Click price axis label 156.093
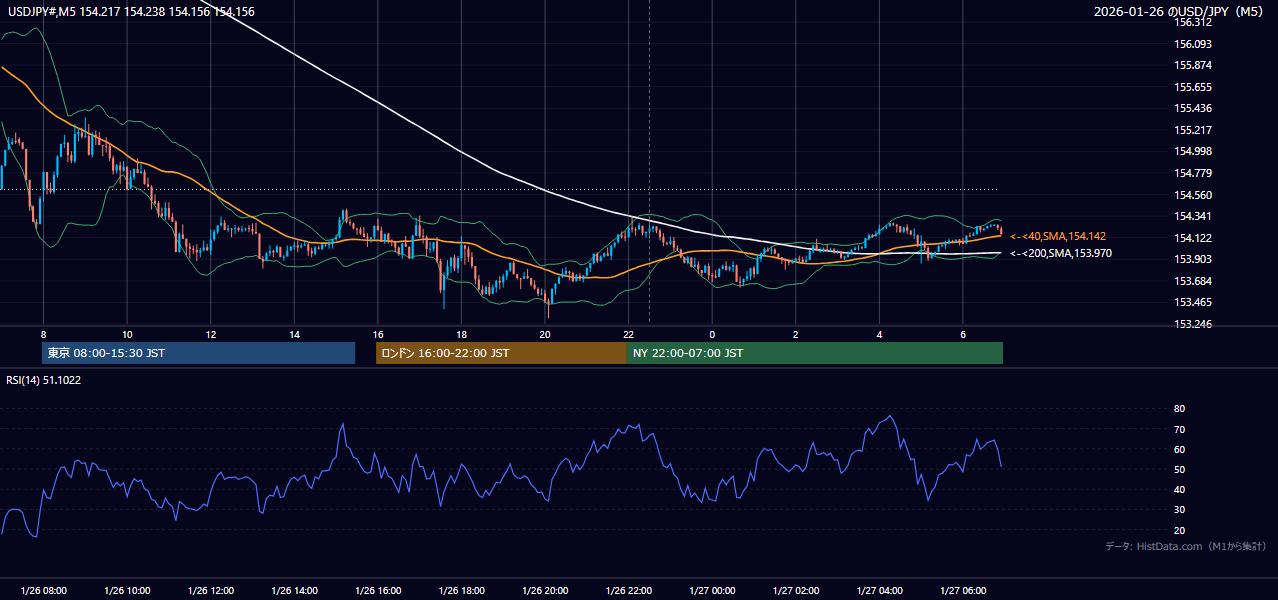The image size is (1278, 600). 1192,44
